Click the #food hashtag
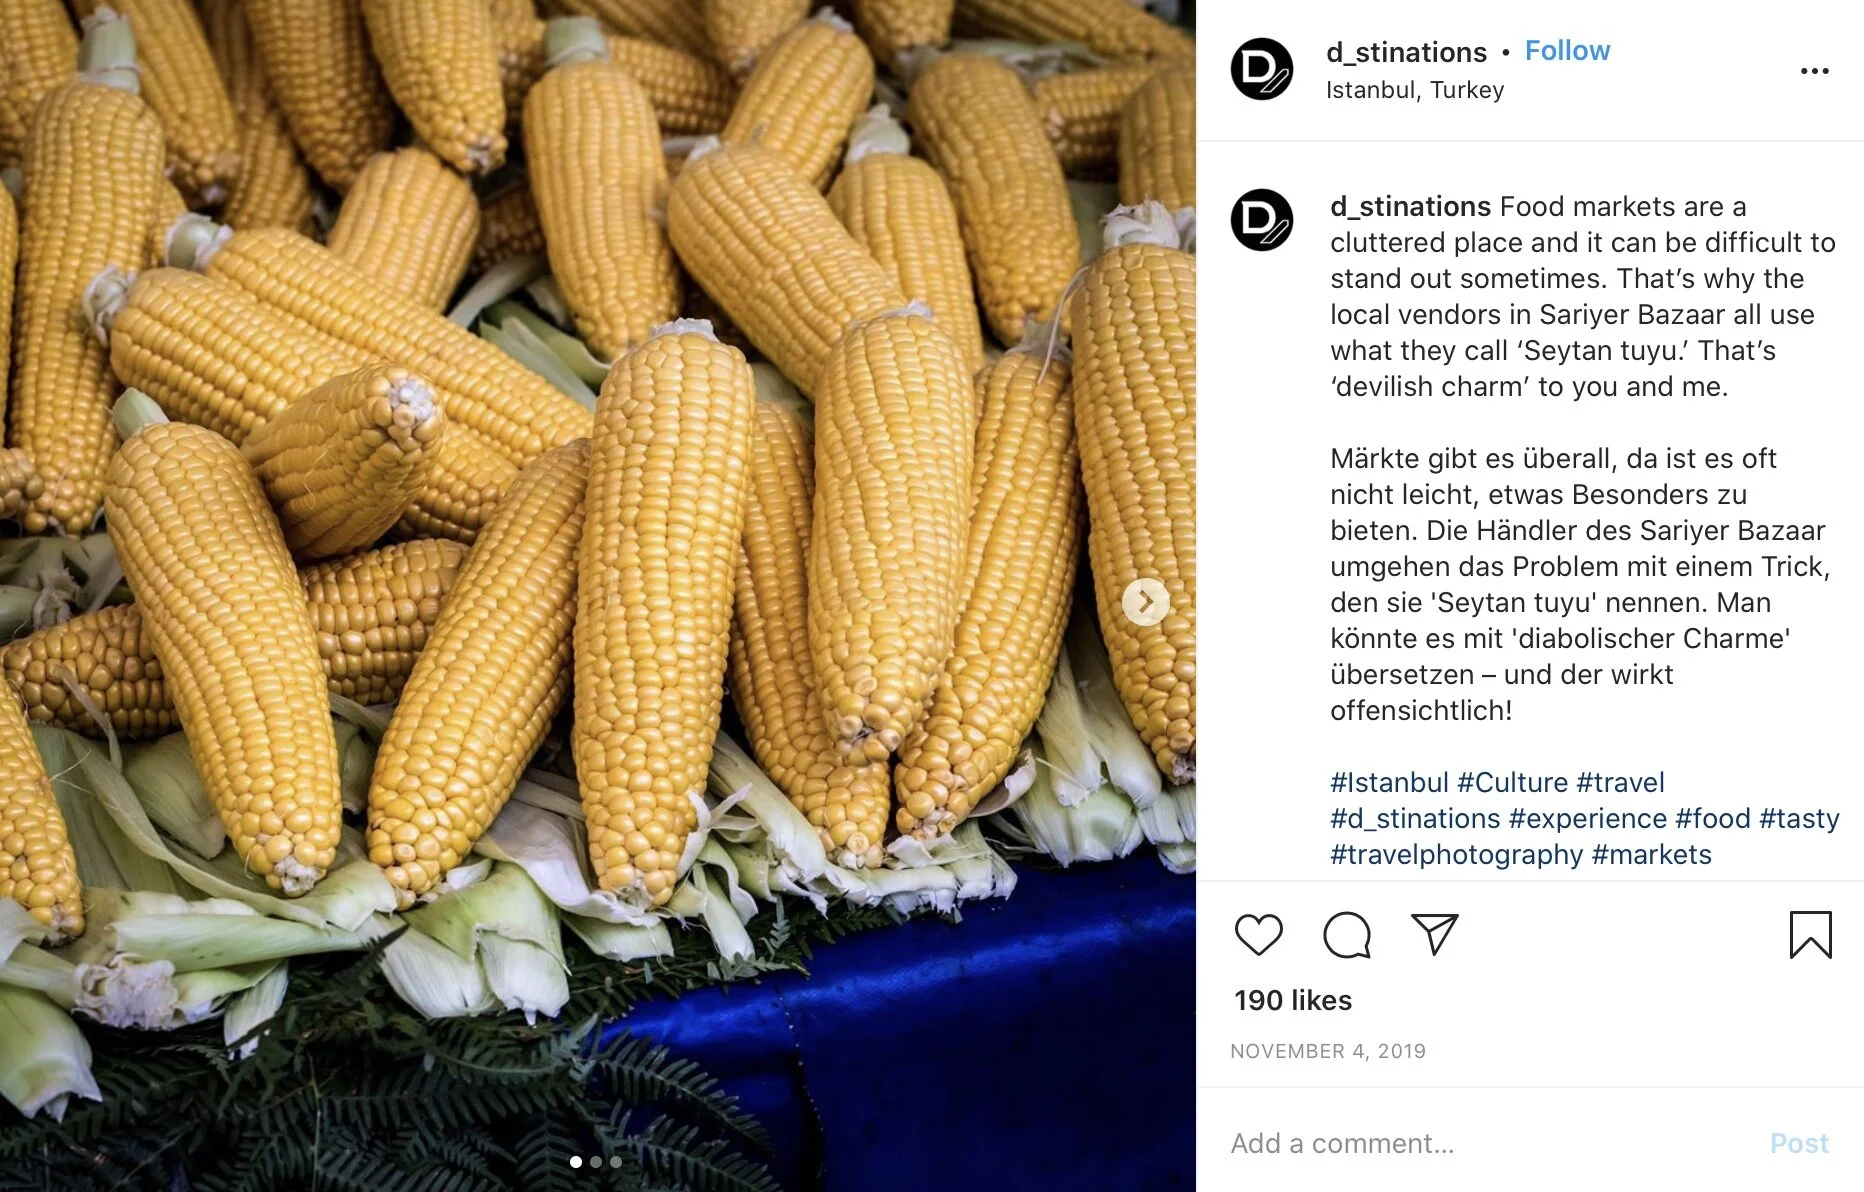The image size is (1864, 1192). [1712, 818]
